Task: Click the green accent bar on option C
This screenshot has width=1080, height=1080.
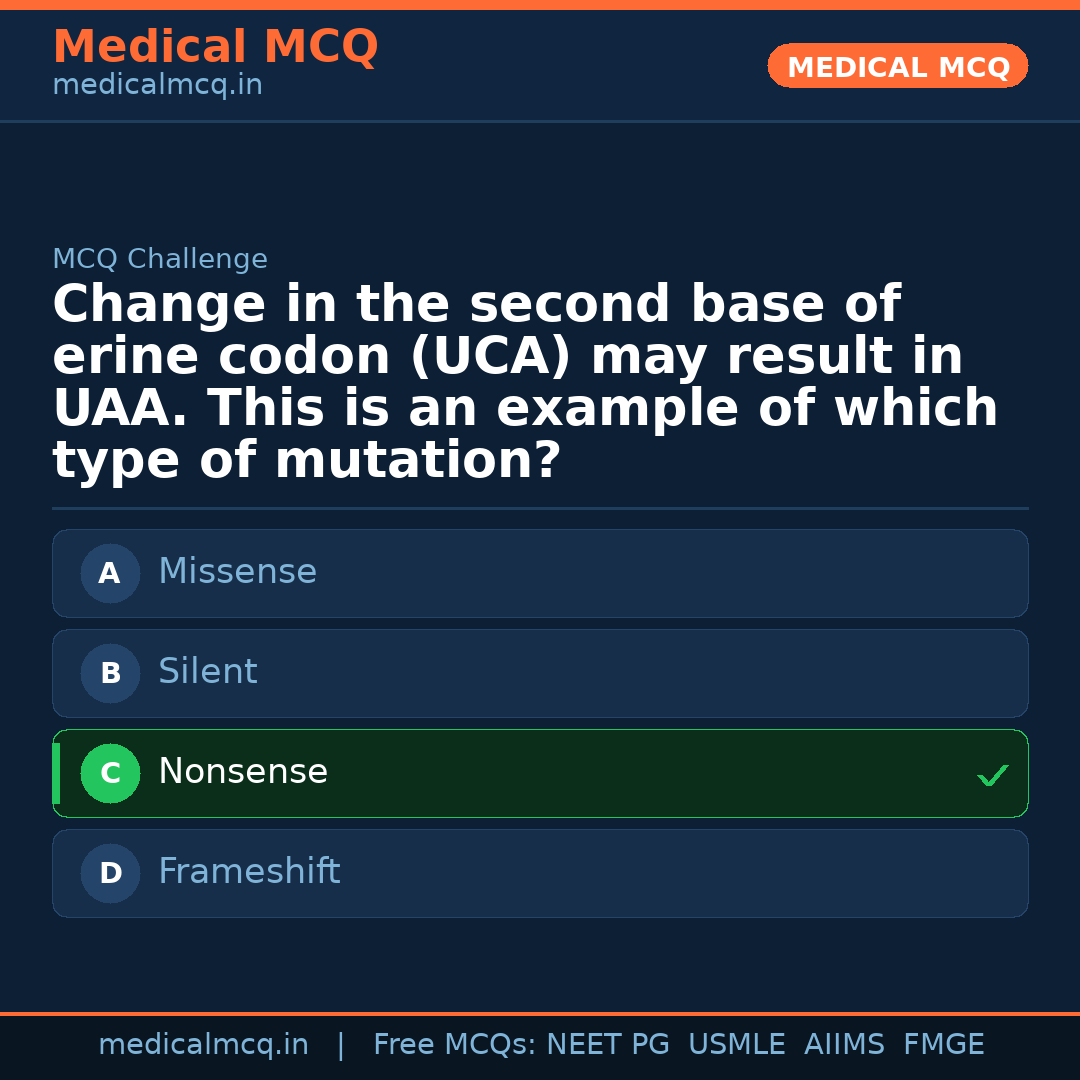Action: (x=56, y=774)
